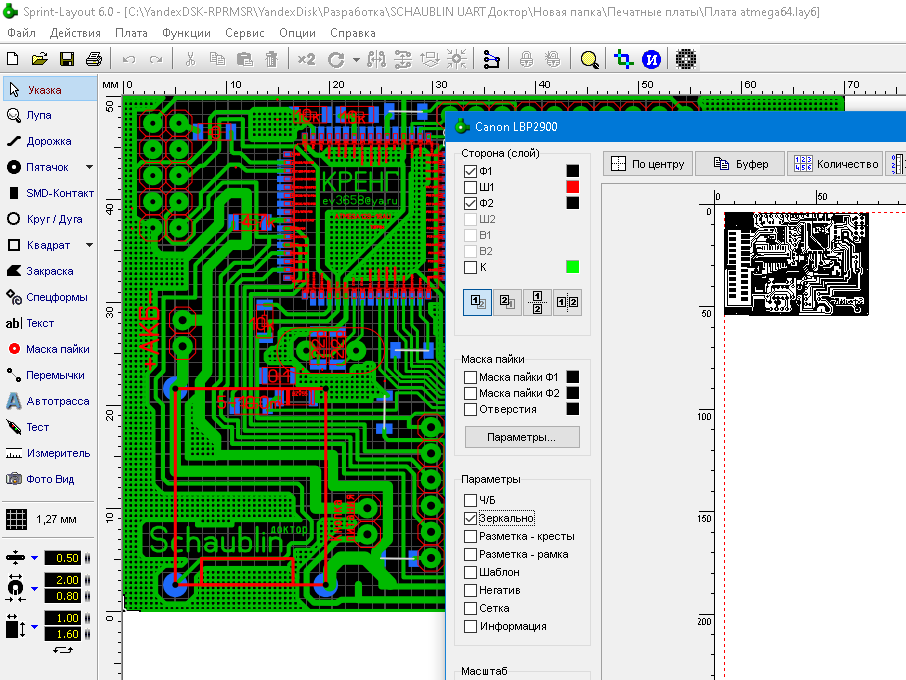Open the rotate angle dropdown arrow
Image resolution: width=906 pixels, height=680 pixels.
click(356, 60)
